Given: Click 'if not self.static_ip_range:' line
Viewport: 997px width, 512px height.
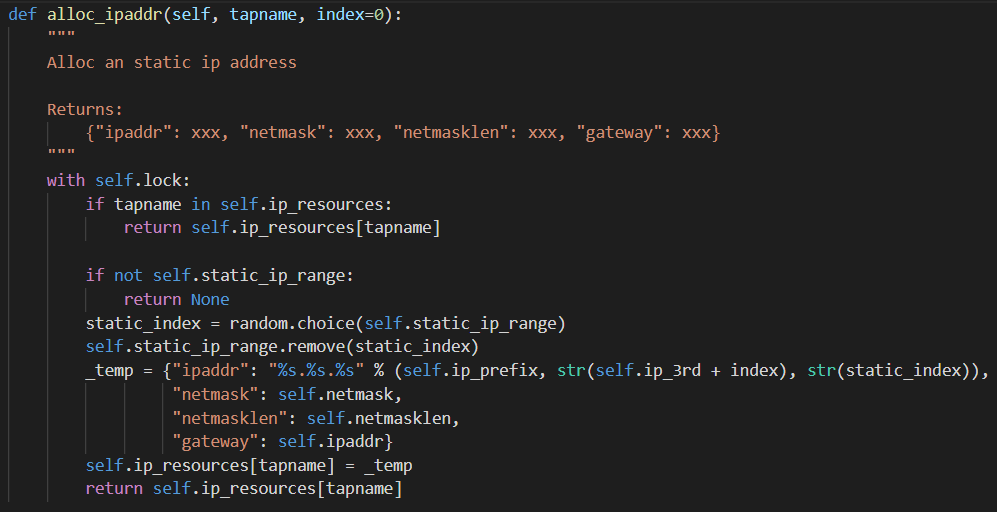Looking at the screenshot, I should (219, 275).
